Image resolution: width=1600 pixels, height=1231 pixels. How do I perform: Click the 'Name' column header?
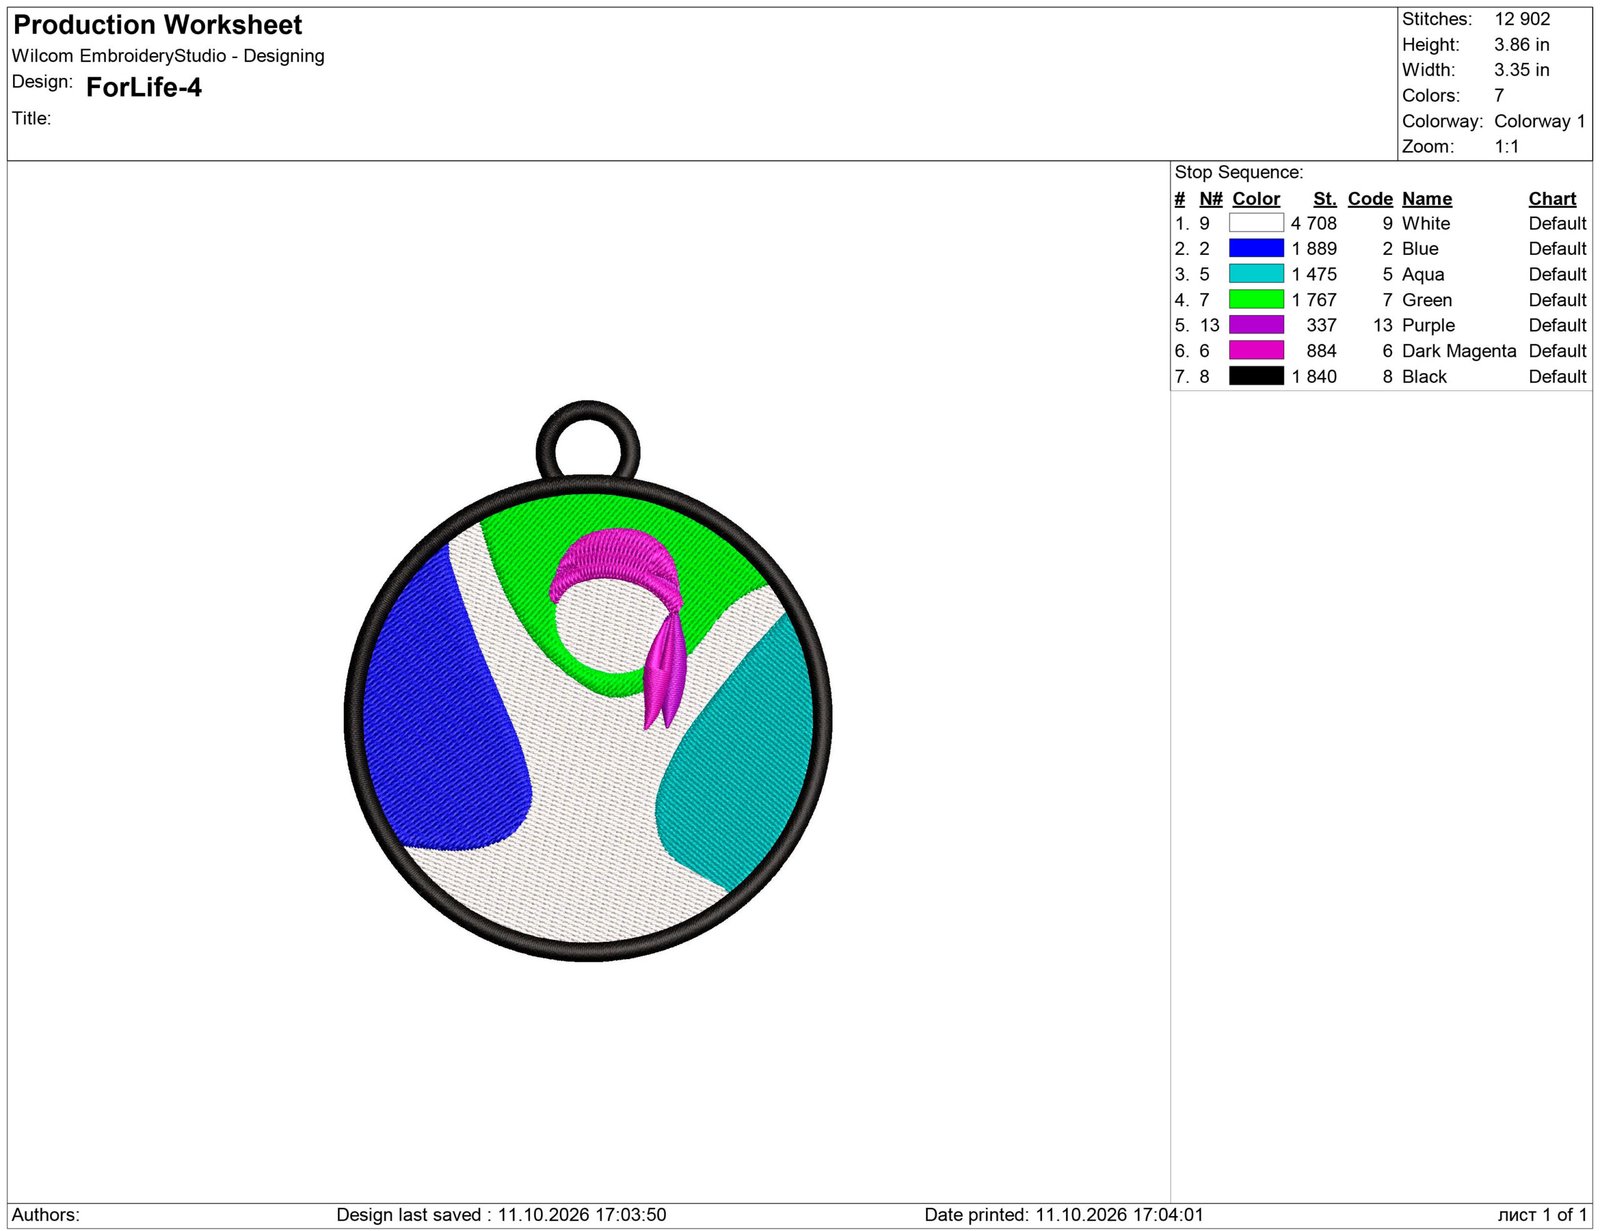(1427, 199)
